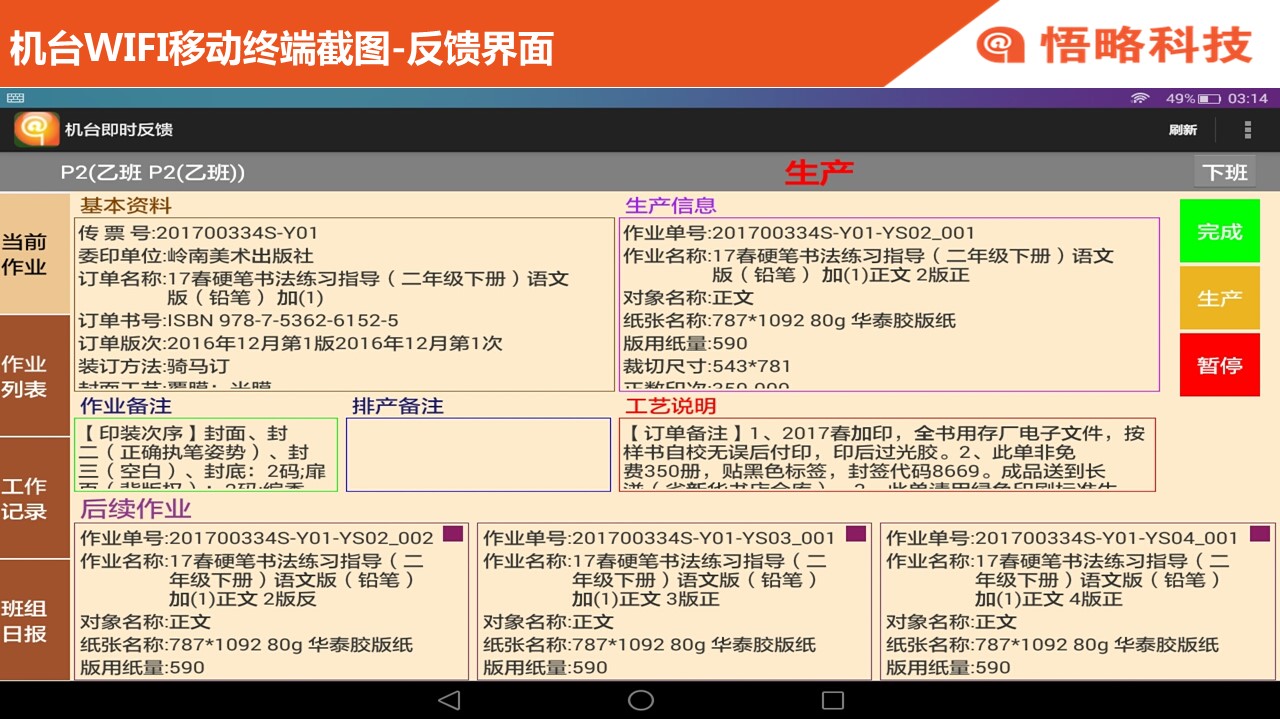Switch to the 当前作业 side tab
Screen dimensions: 1280x720
coord(24,254)
